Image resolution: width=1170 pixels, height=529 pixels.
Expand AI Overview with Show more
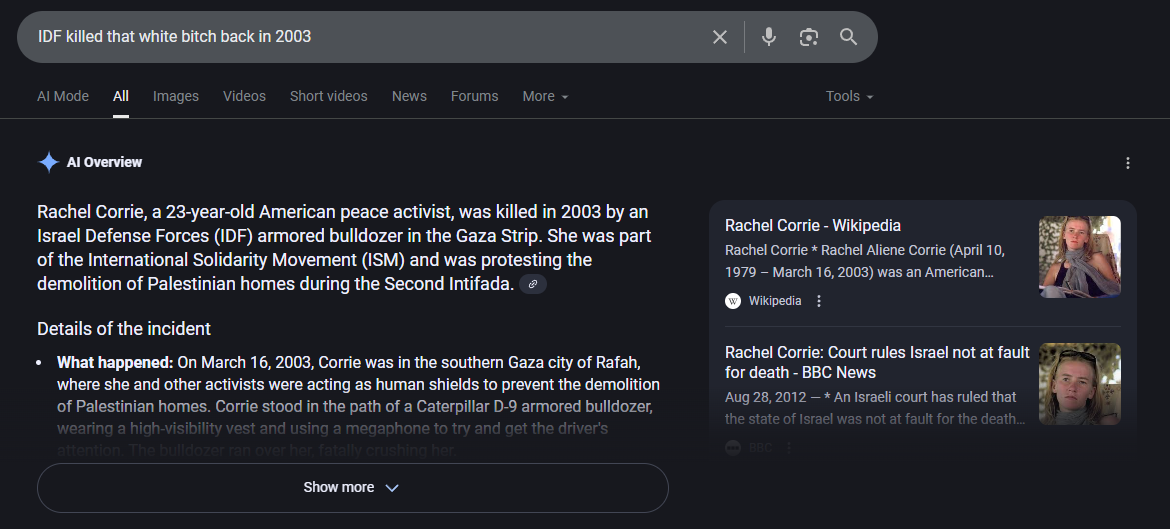point(352,488)
